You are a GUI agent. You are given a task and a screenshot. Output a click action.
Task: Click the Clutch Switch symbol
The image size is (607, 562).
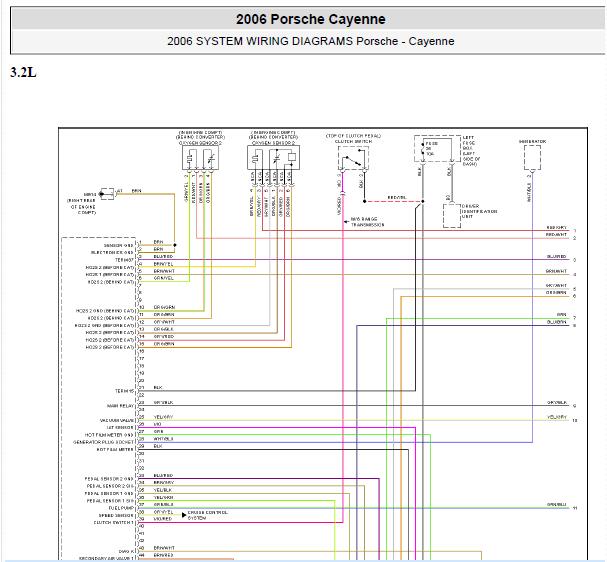tap(353, 158)
